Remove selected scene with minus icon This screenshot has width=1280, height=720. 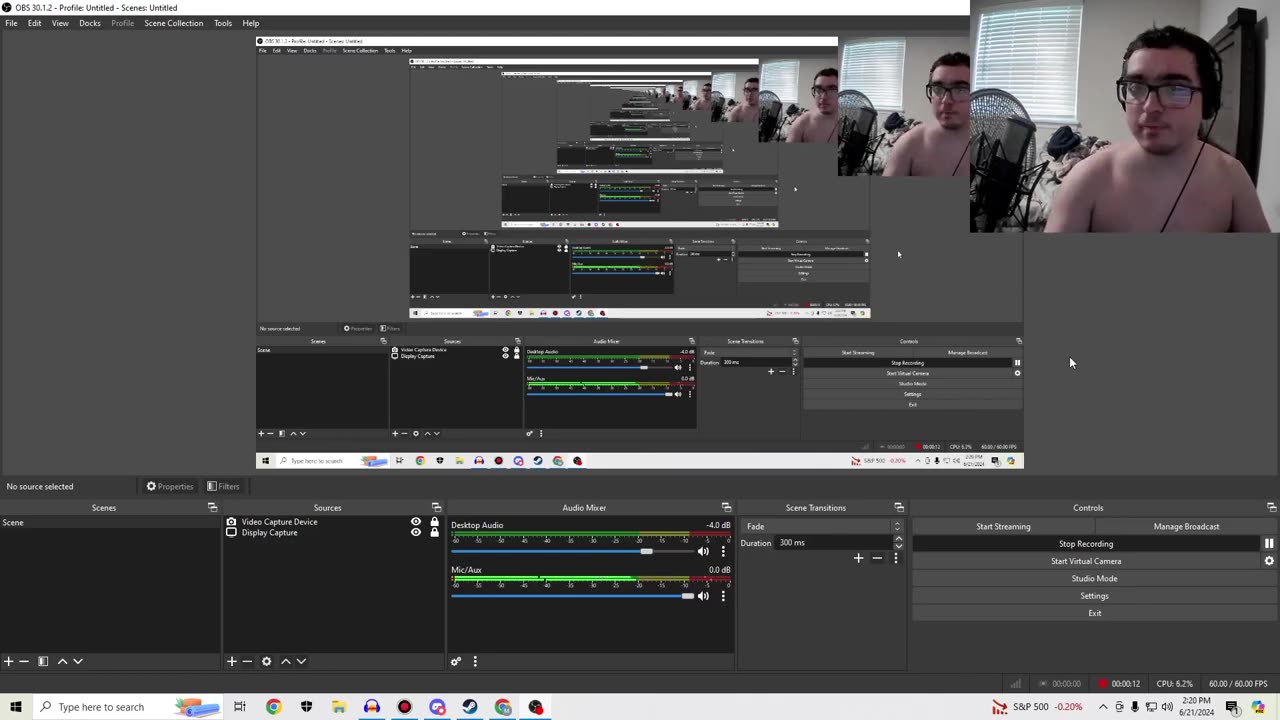coord(24,661)
